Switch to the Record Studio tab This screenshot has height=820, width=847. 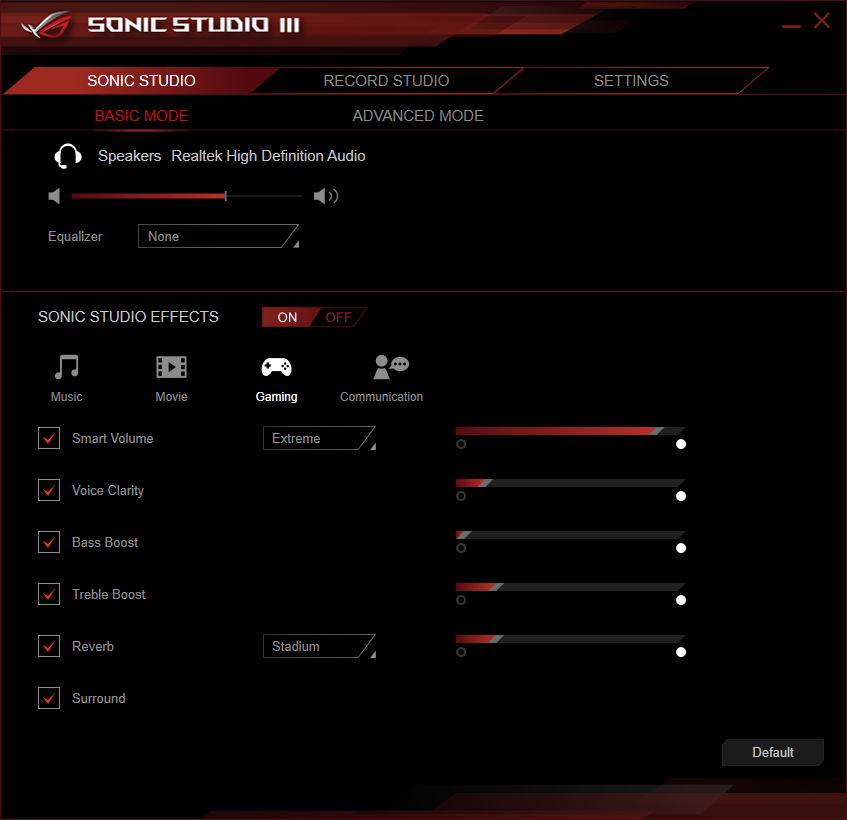point(386,80)
